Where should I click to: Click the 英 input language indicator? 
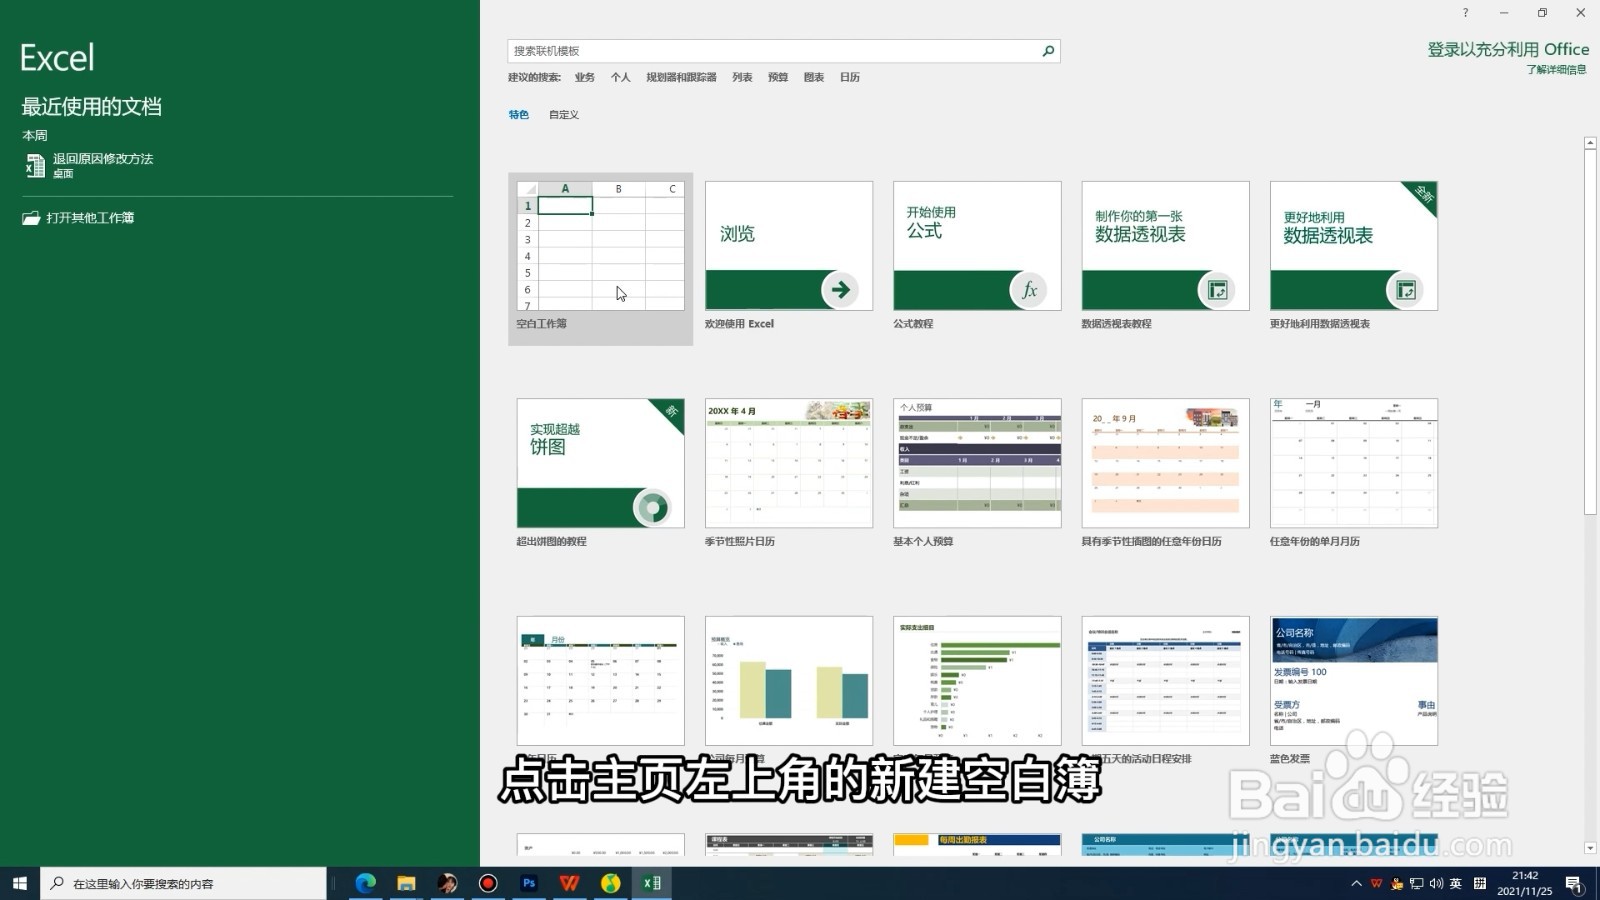pos(1456,883)
